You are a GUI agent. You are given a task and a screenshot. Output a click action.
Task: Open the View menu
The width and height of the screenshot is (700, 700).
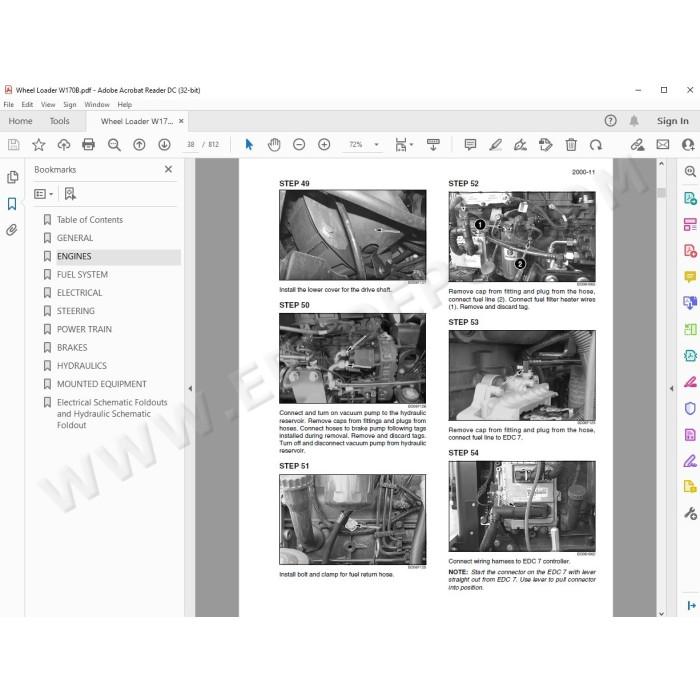point(48,104)
